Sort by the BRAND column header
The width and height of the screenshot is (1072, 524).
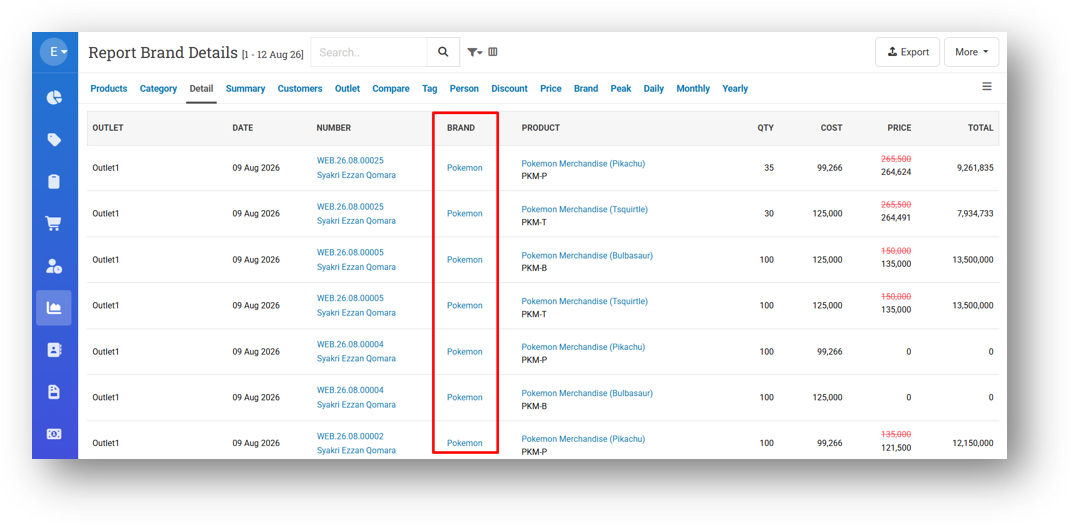(x=461, y=128)
